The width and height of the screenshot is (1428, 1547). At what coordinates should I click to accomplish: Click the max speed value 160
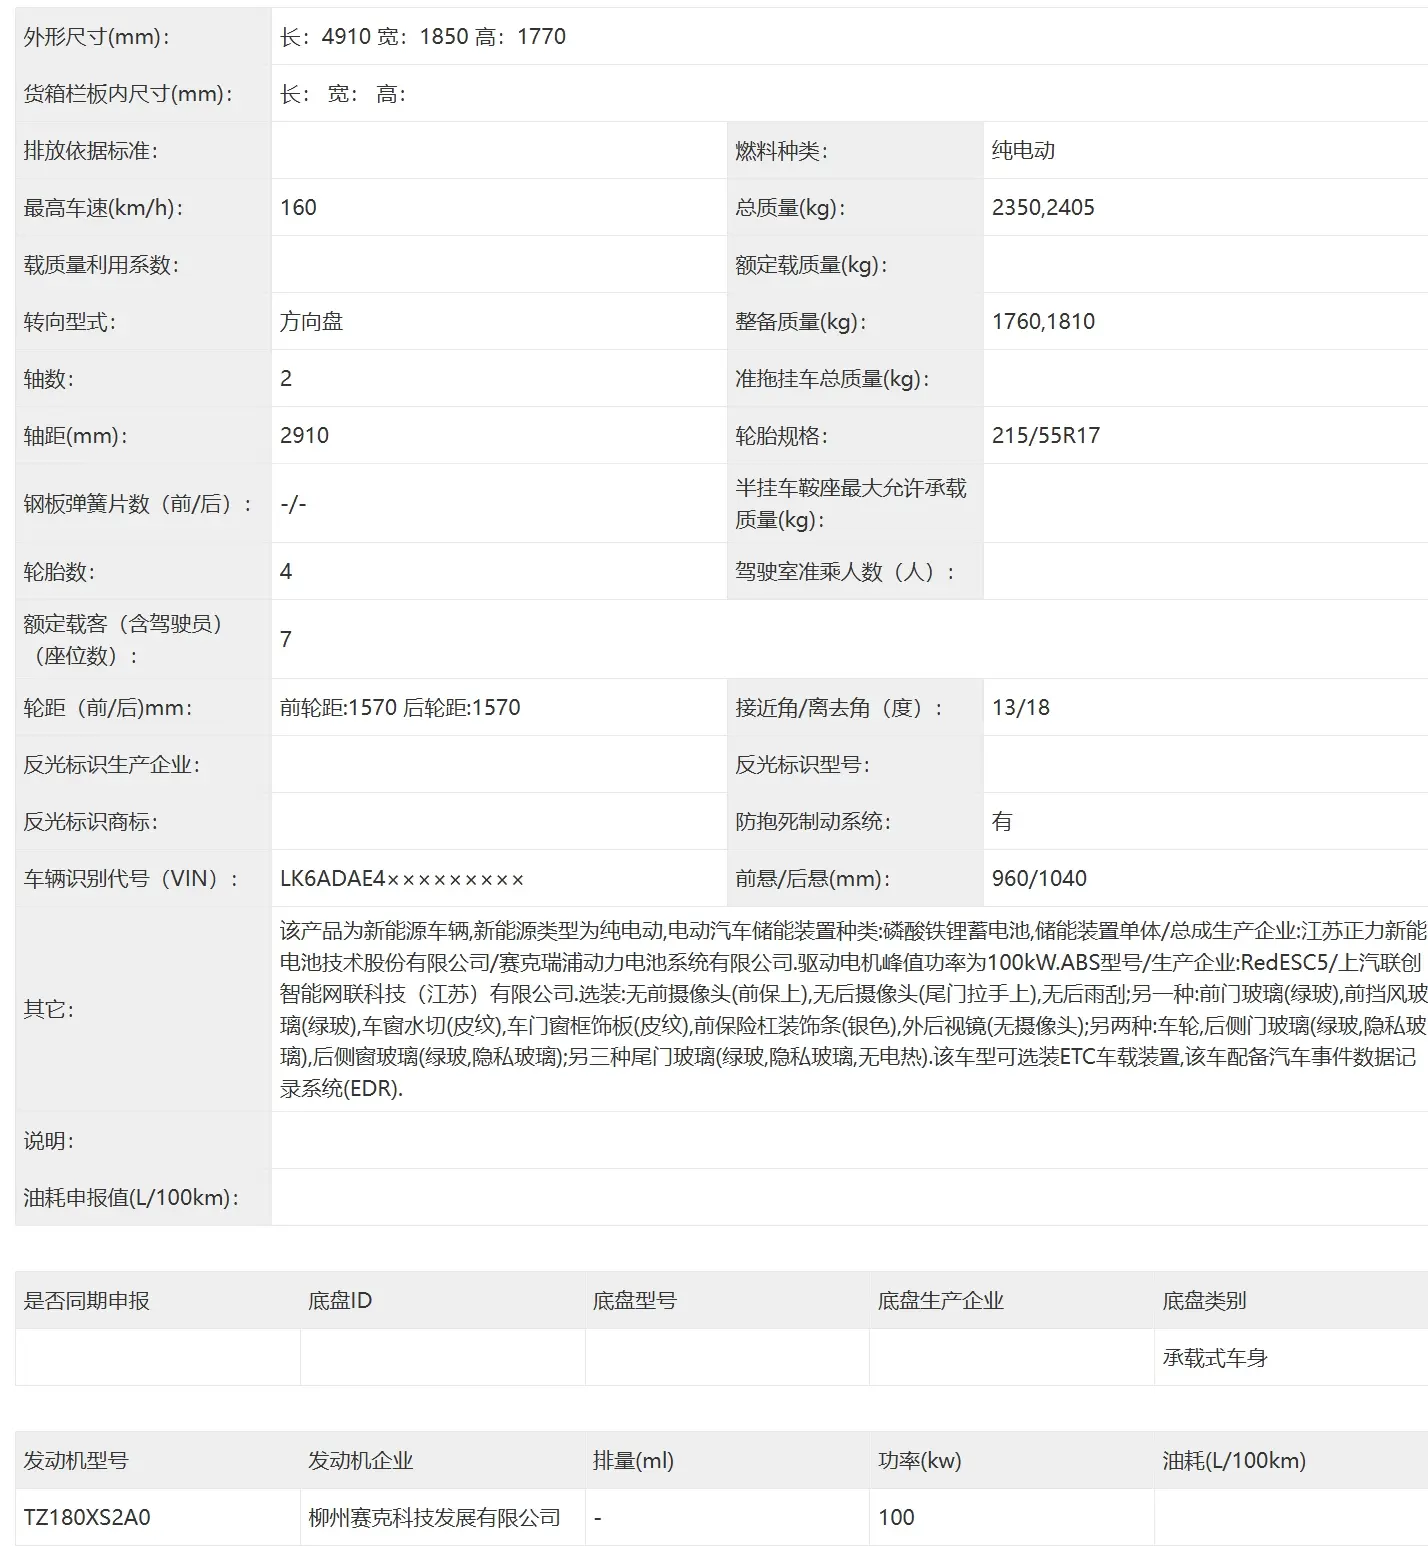click(298, 208)
